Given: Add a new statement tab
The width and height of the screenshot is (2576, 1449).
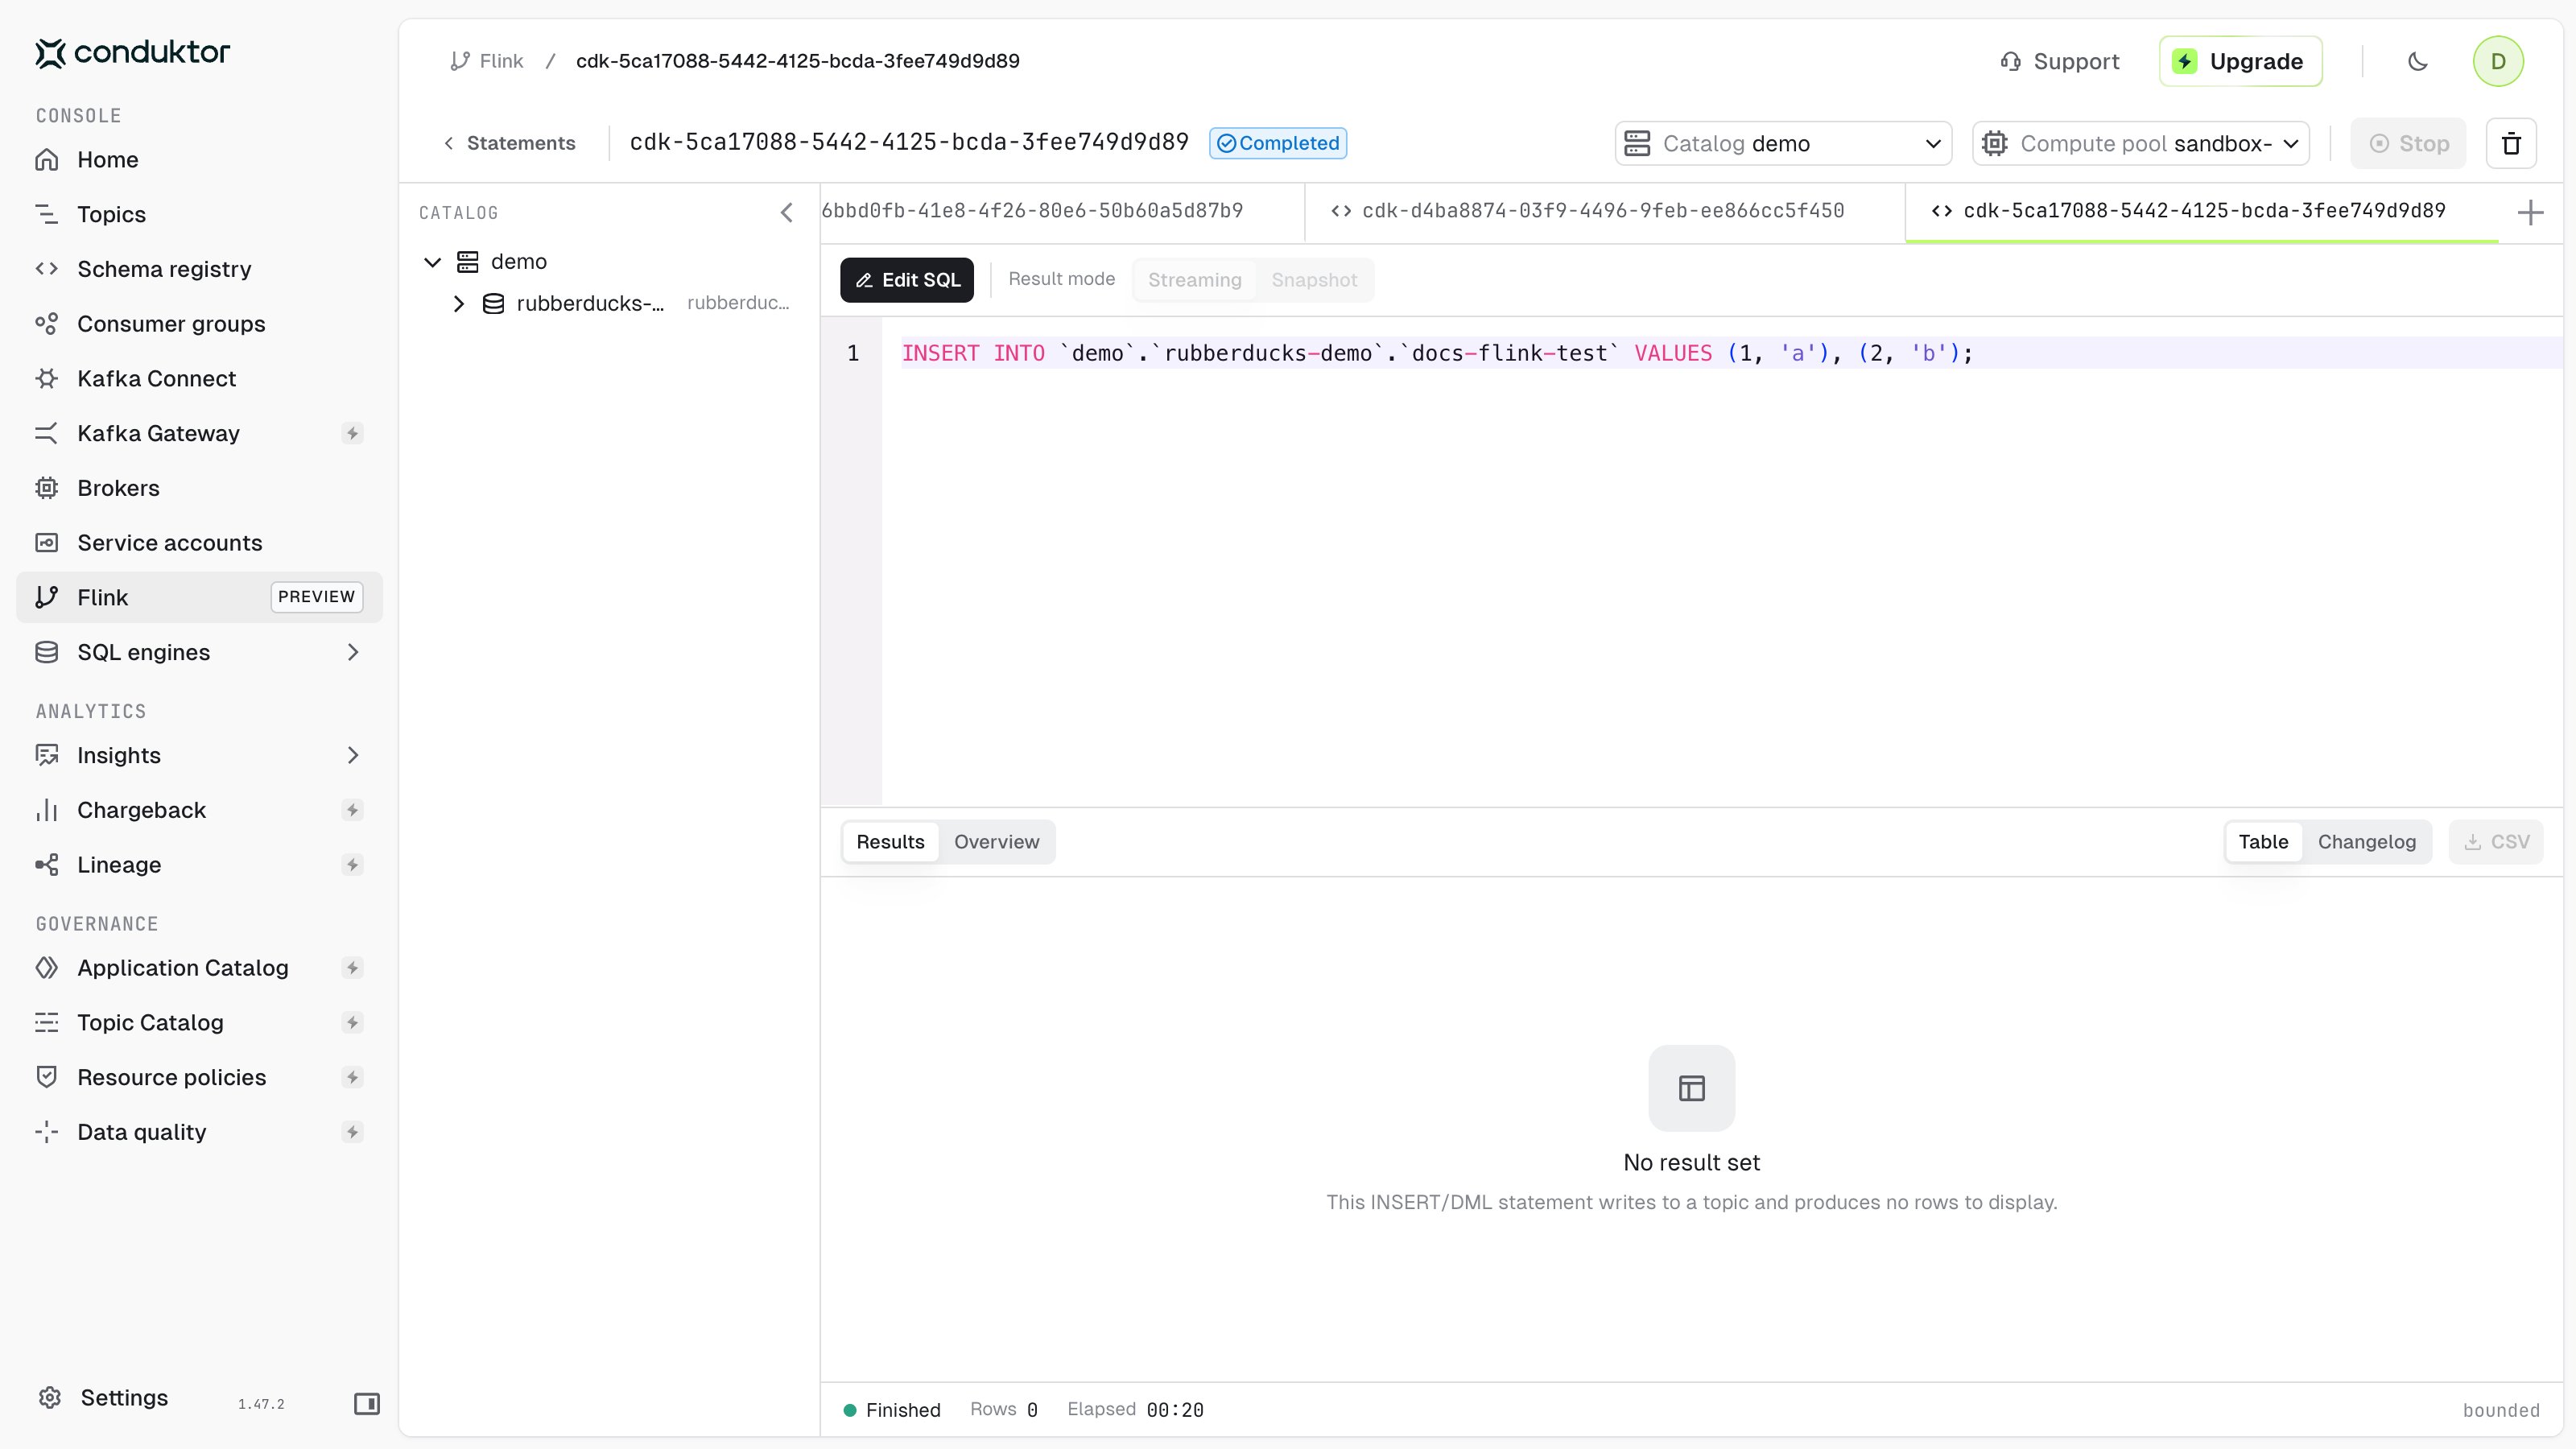Looking at the screenshot, I should click(2530, 212).
